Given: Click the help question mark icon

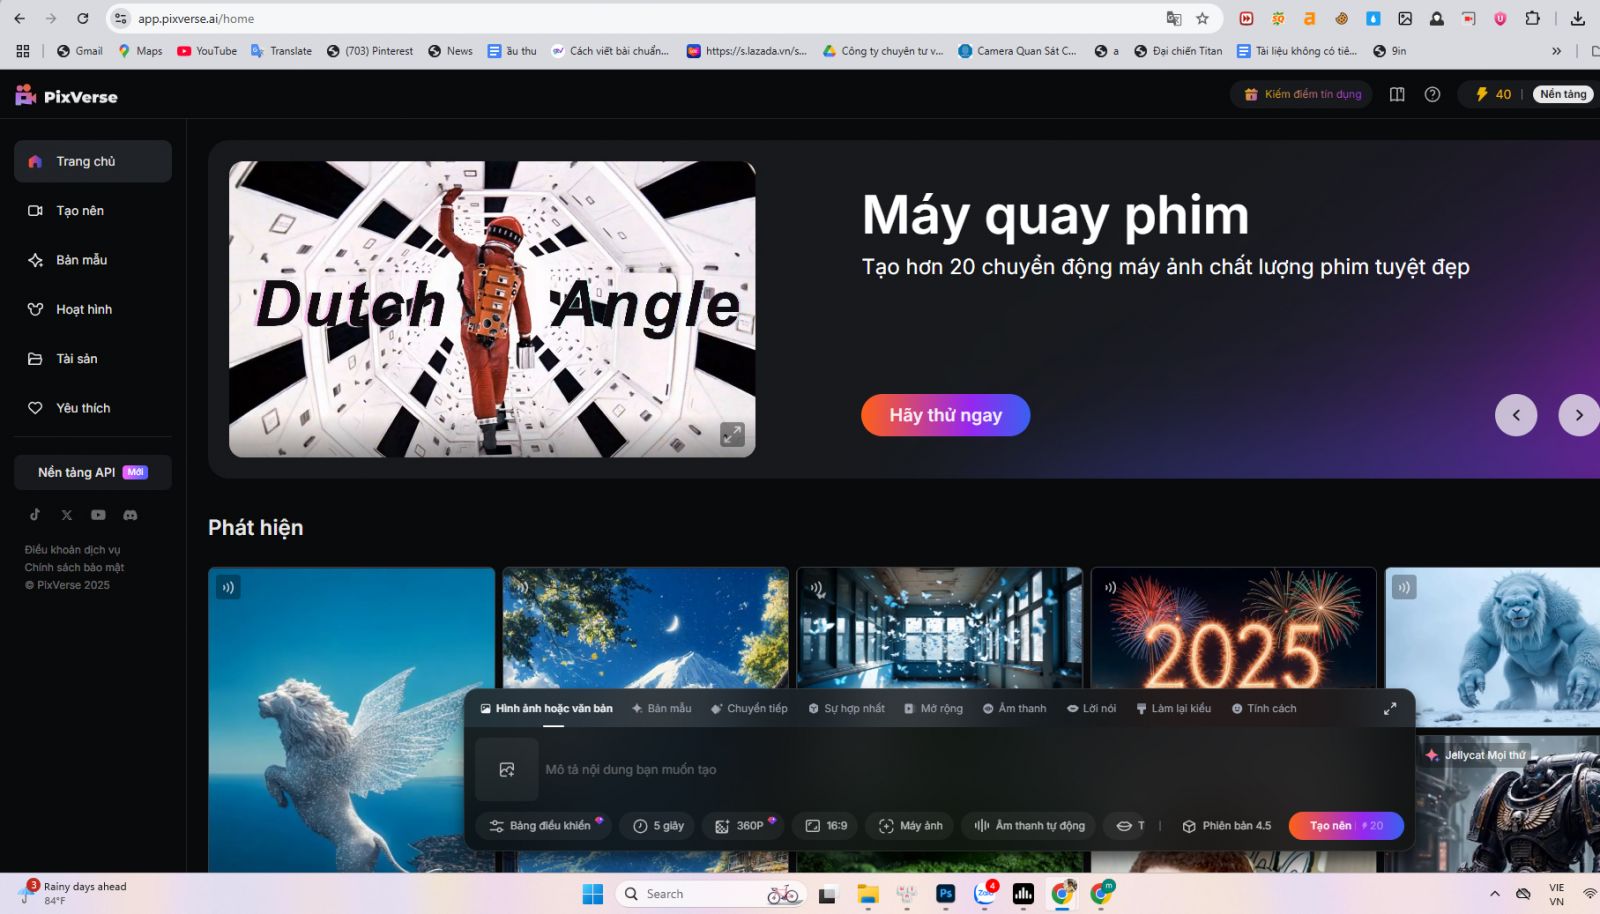Looking at the screenshot, I should click(x=1432, y=94).
